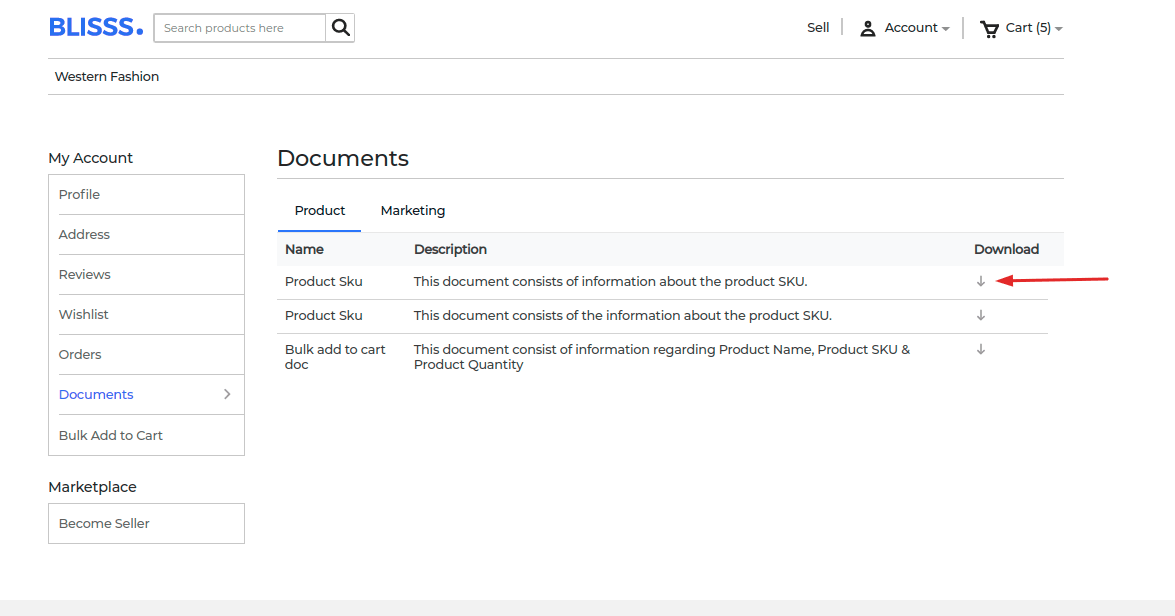Expand the Cart (5) dropdown arrow
The image size is (1175, 616).
tap(1058, 28)
